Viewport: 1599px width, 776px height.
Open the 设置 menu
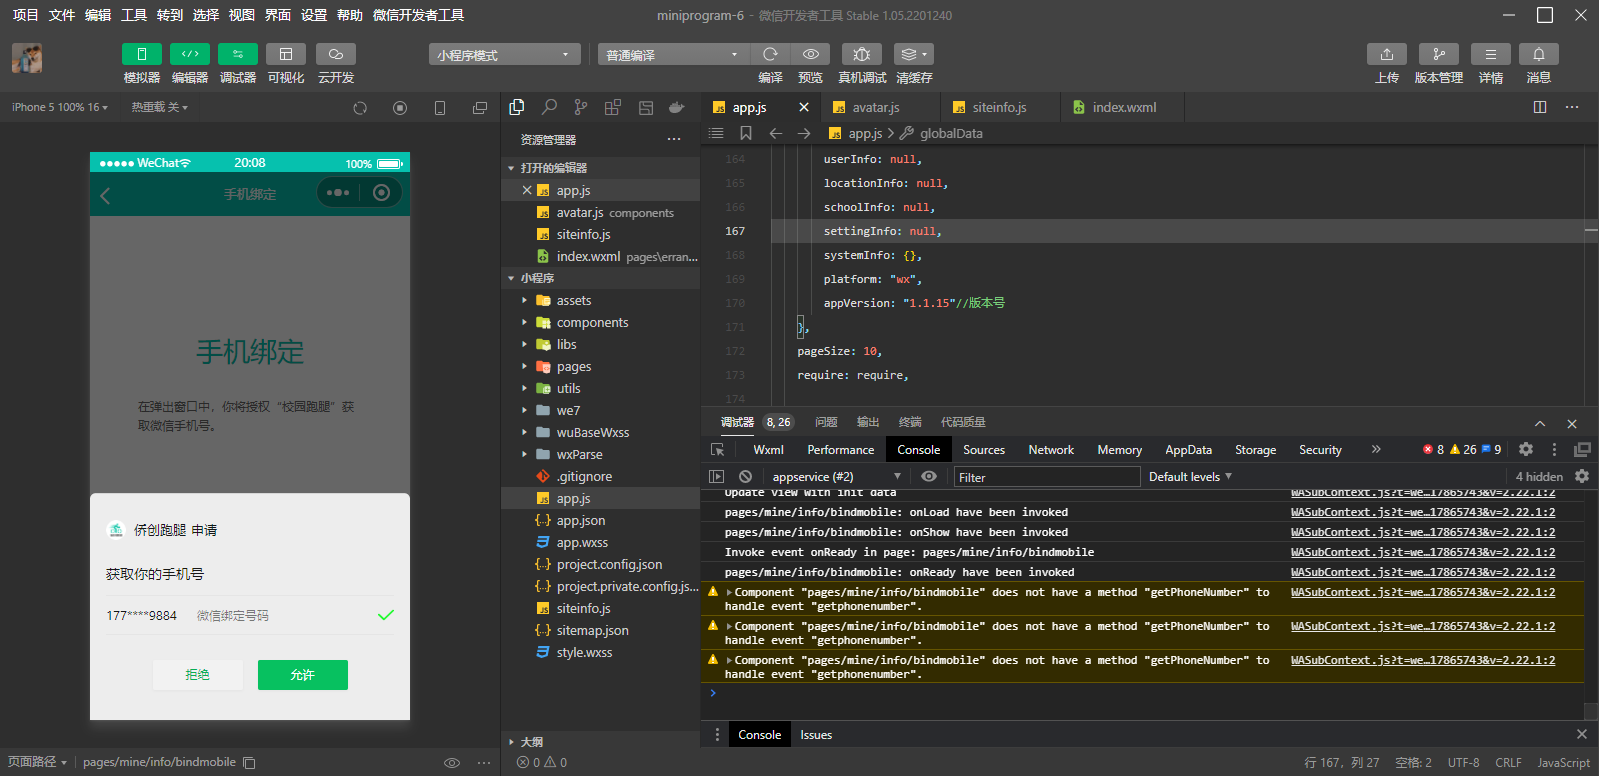(314, 15)
